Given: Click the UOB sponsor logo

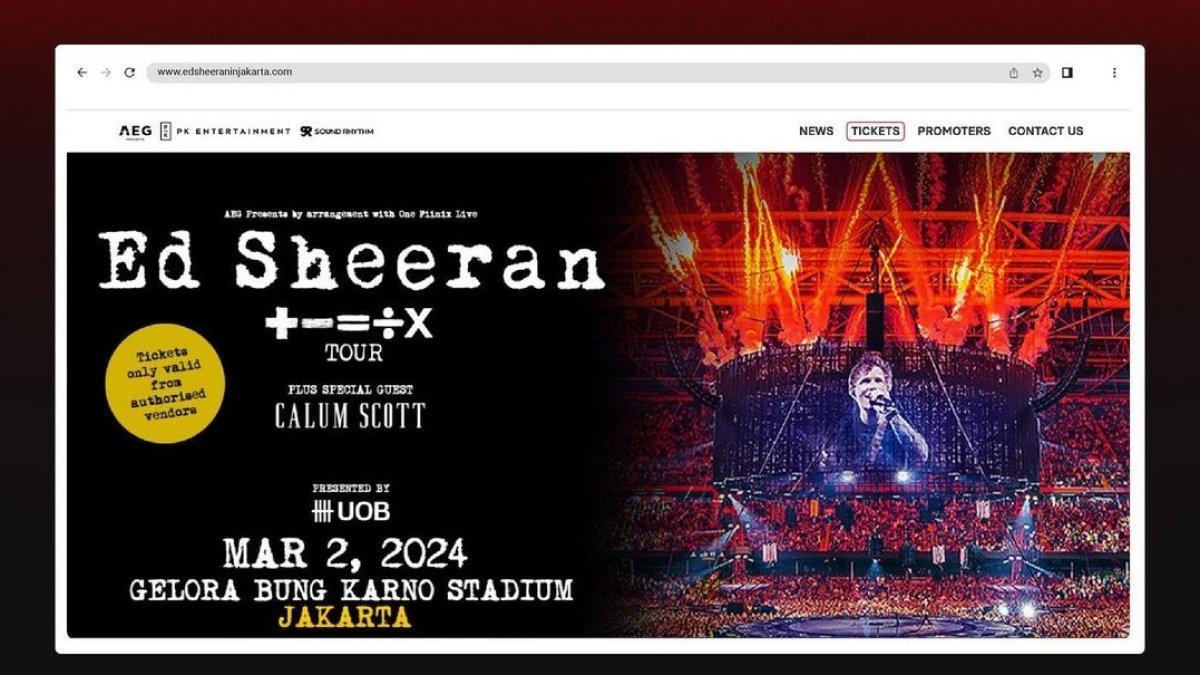Looking at the screenshot, I should pos(351,511).
